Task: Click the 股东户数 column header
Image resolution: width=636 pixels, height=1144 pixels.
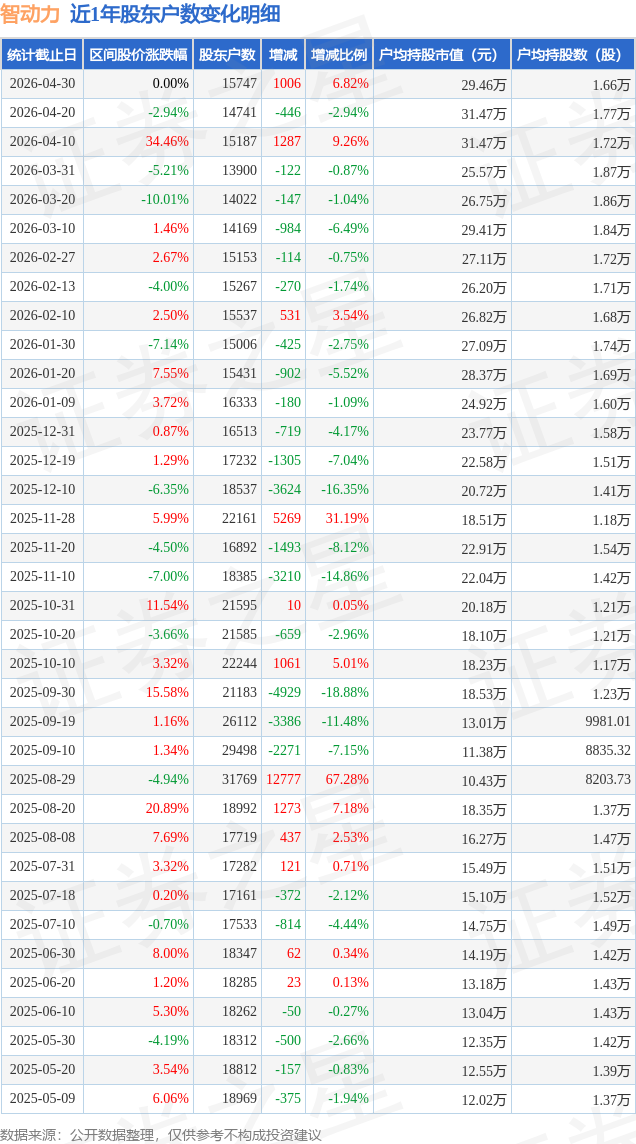Action: click(228, 55)
